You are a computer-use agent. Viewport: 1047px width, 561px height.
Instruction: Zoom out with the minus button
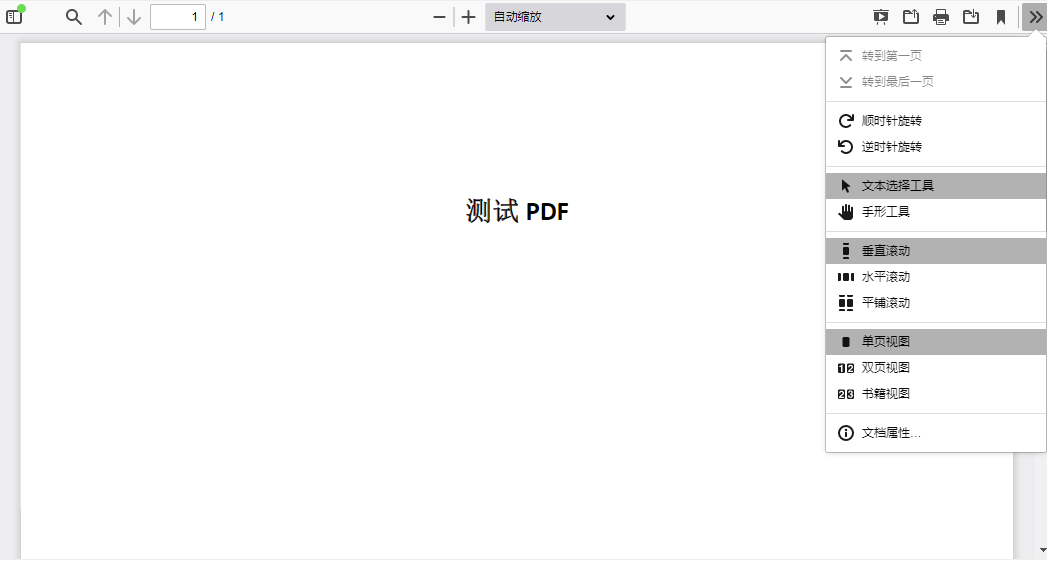tap(439, 17)
